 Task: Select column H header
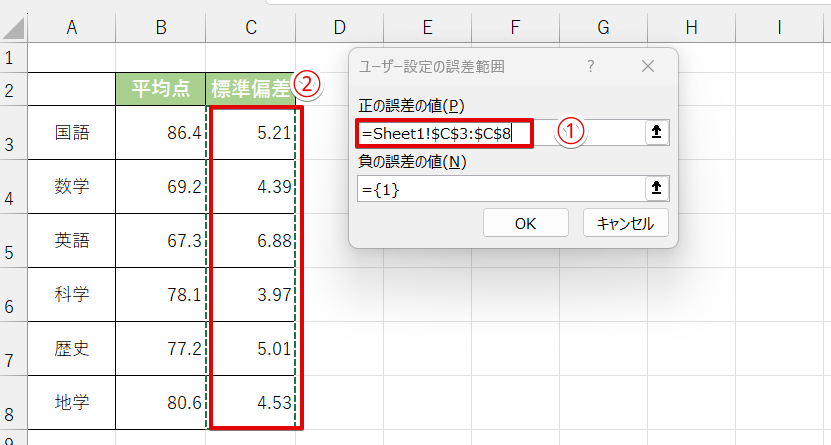click(691, 29)
